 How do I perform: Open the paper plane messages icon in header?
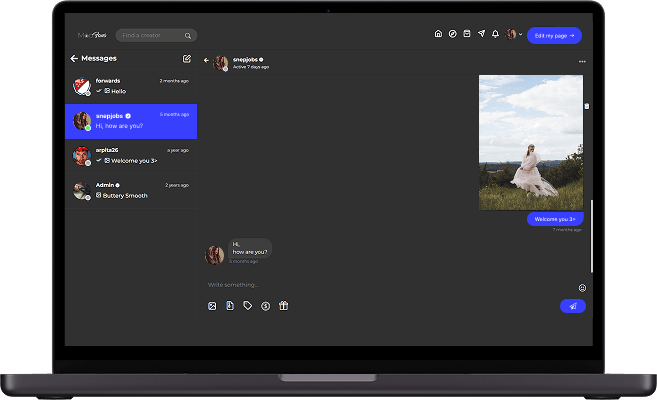[x=481, y=34]
